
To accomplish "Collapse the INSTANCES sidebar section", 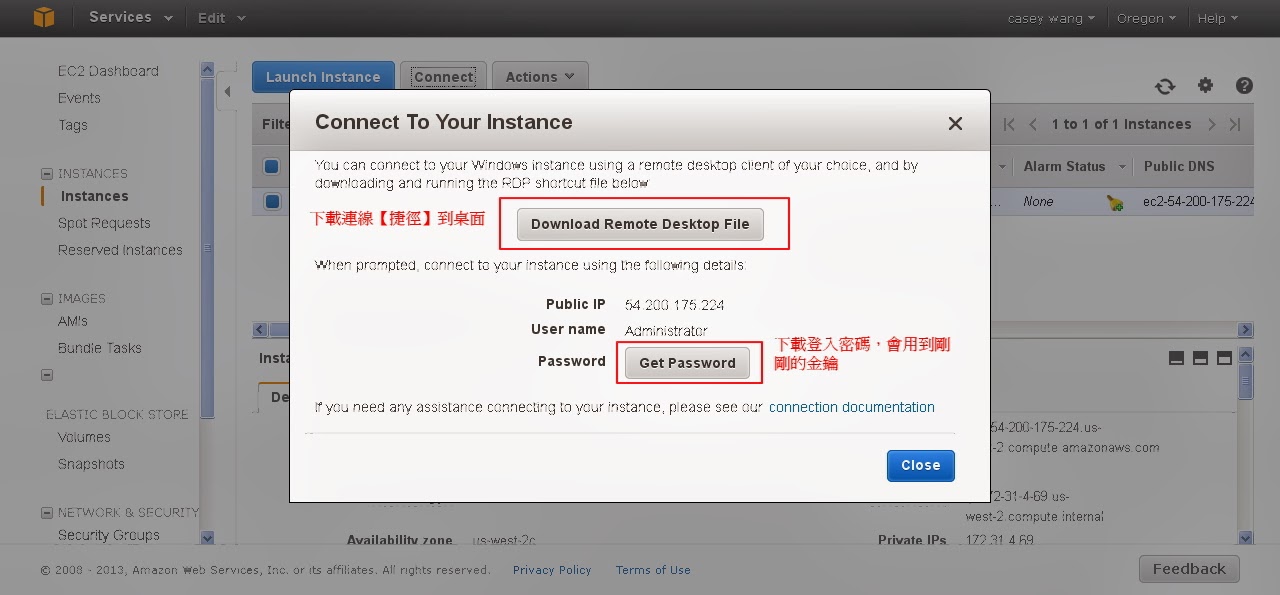I will [46, 173].
